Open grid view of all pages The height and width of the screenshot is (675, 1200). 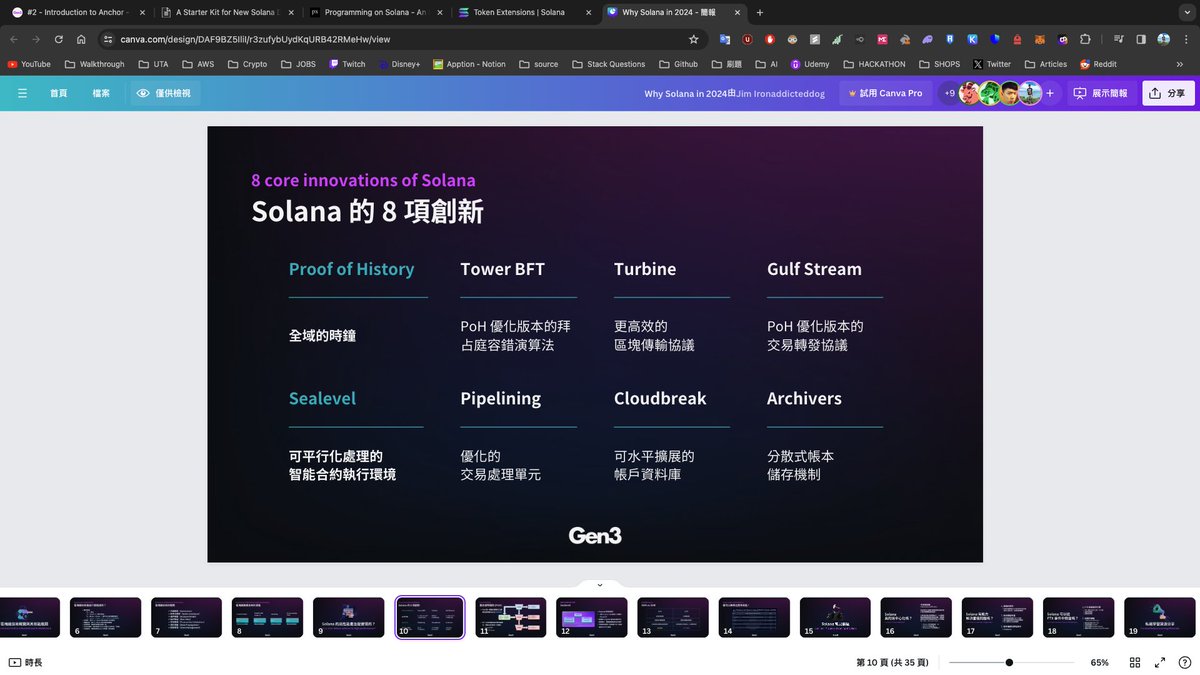[x=1135, y=662]
